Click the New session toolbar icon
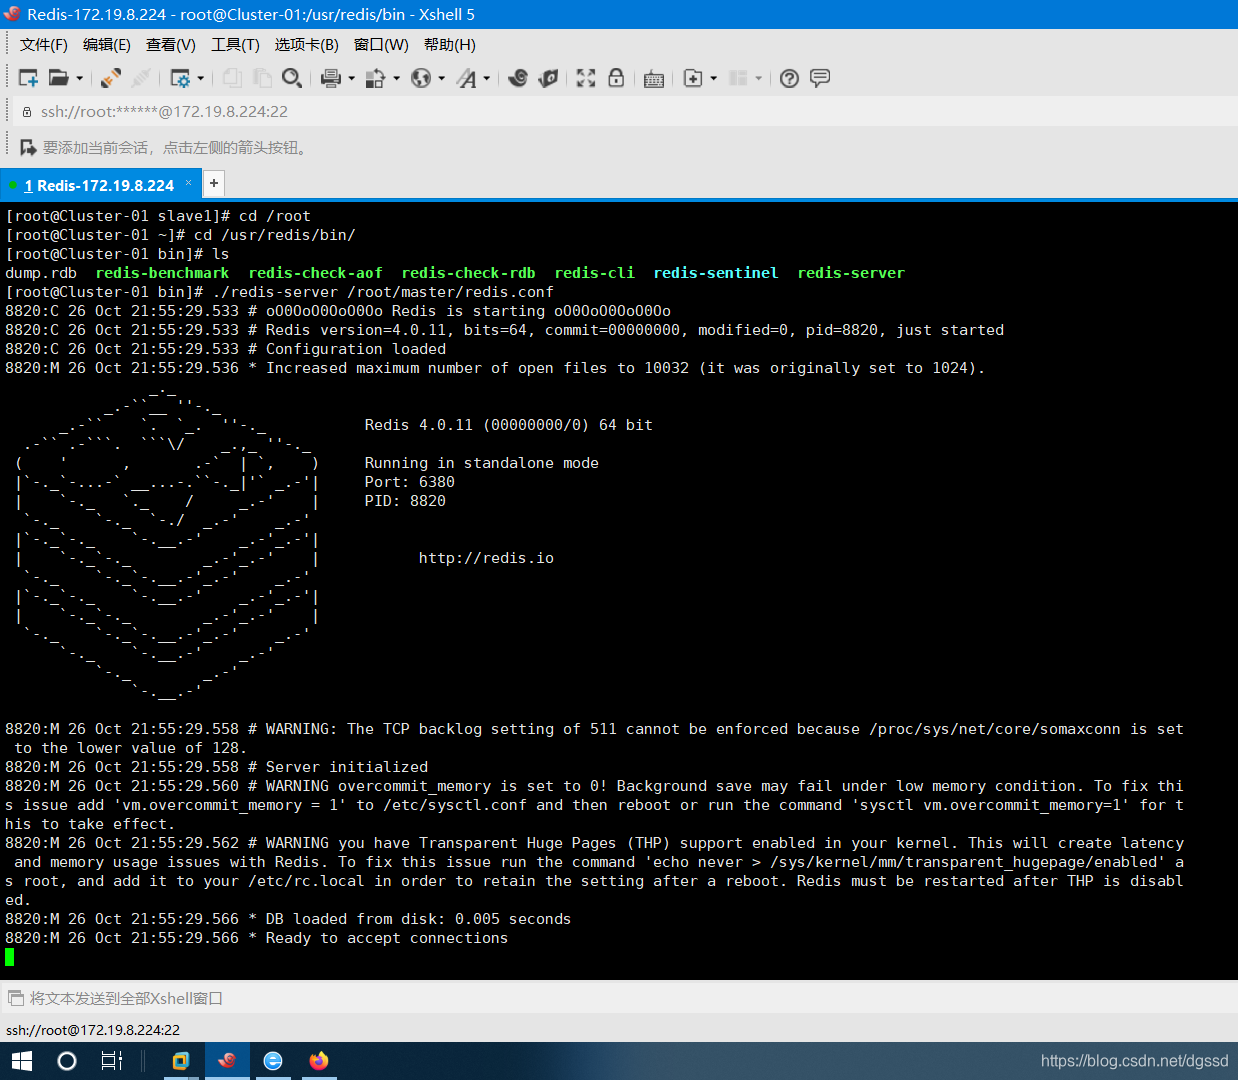 click(28, 78)
